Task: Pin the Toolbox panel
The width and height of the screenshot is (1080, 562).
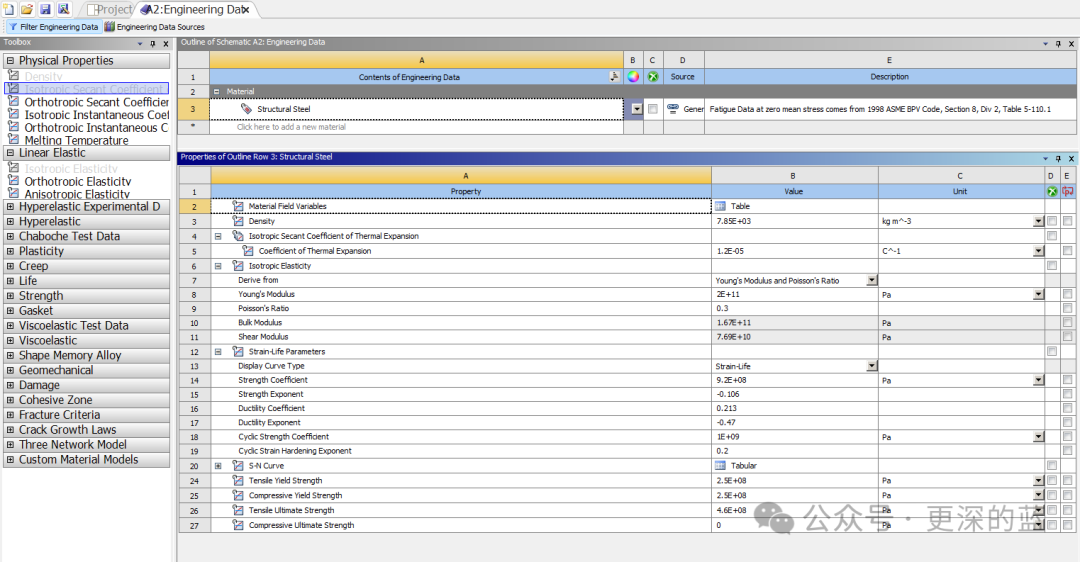Action: point(153,43)
